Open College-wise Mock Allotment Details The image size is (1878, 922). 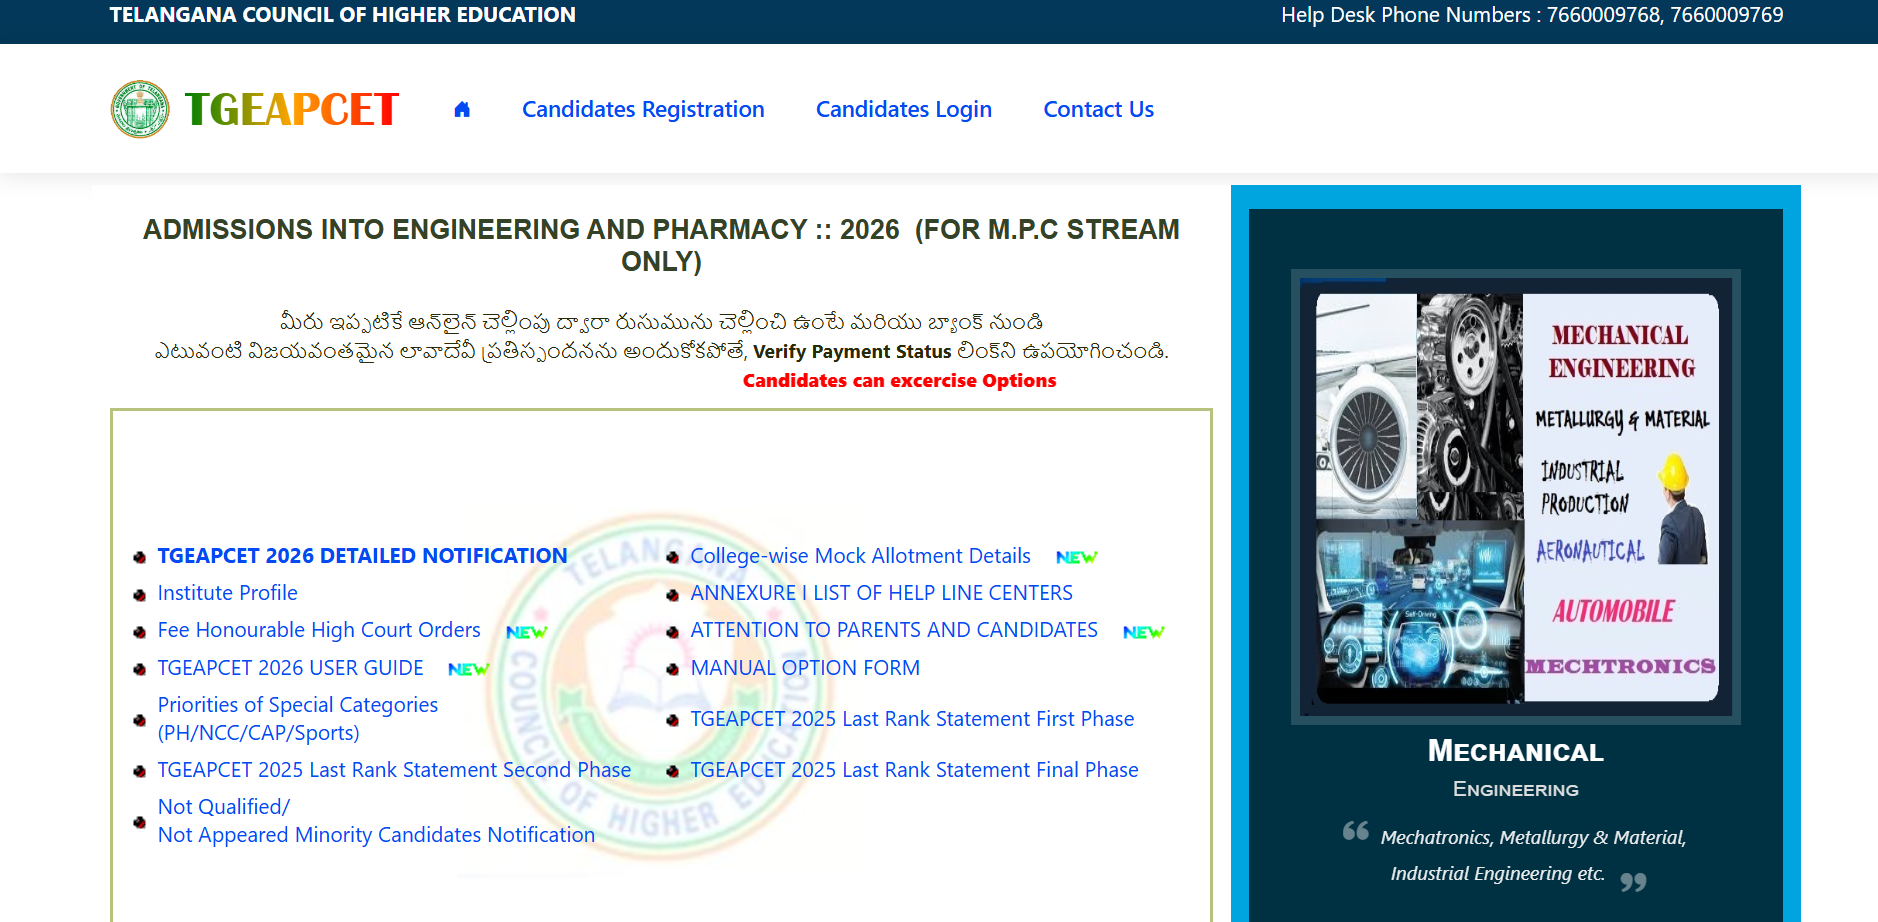coord(861,556)
